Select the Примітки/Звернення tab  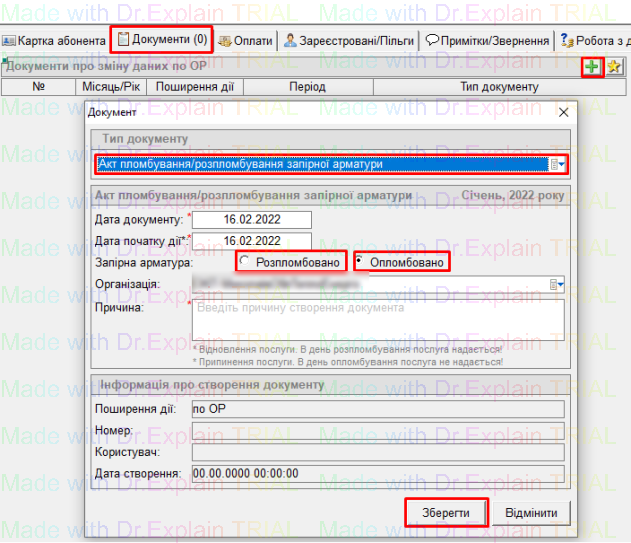click(488, 41)
